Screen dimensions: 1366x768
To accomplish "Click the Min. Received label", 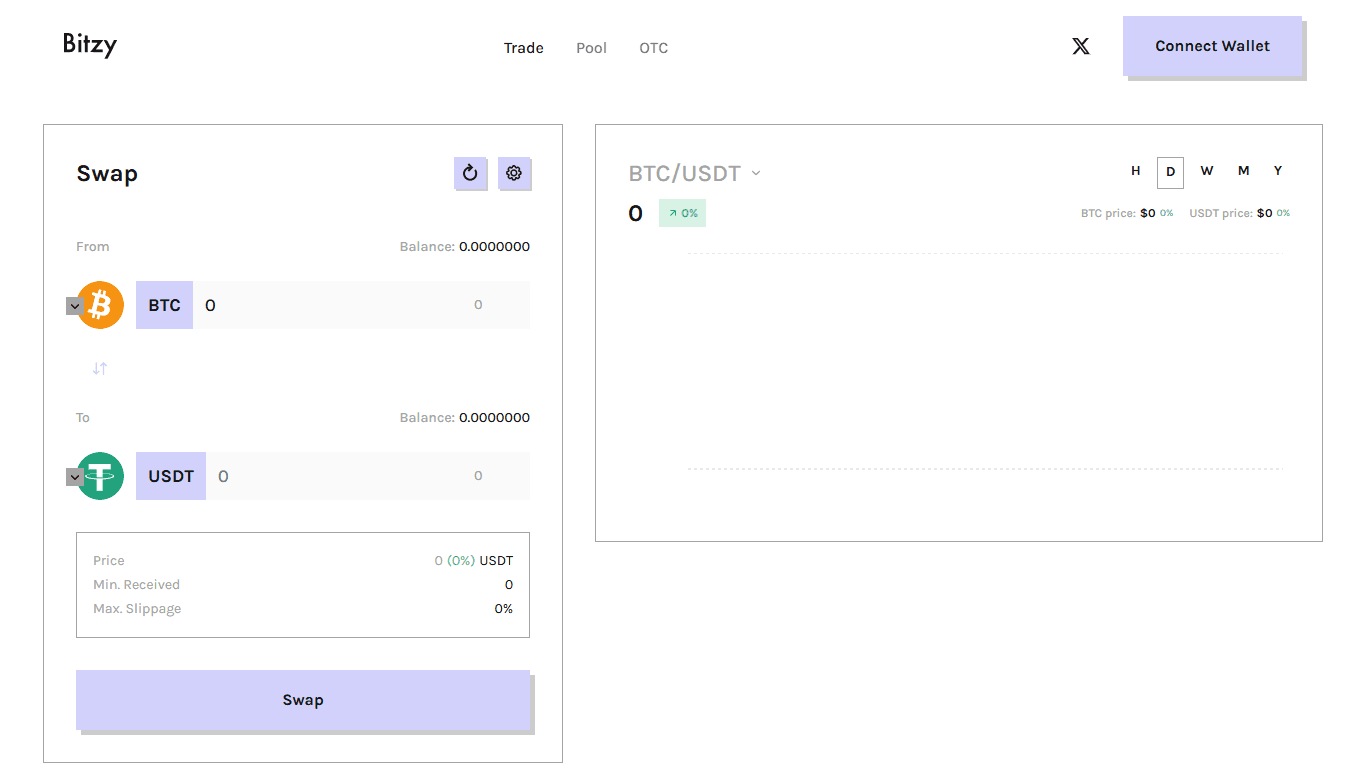I will coord(137,585).
